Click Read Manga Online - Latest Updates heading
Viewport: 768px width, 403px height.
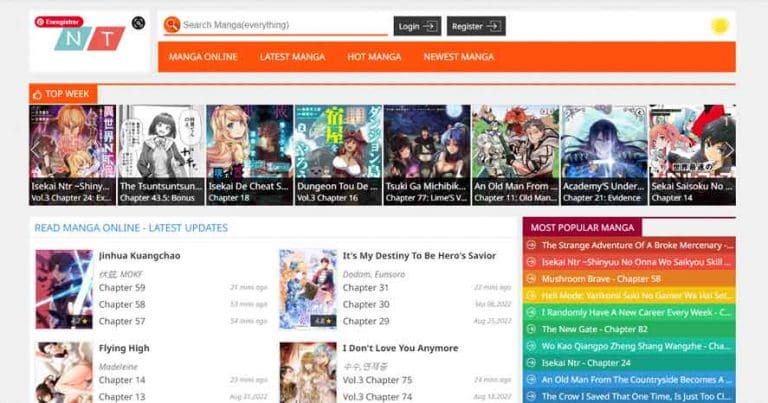[x=131, y=228]
